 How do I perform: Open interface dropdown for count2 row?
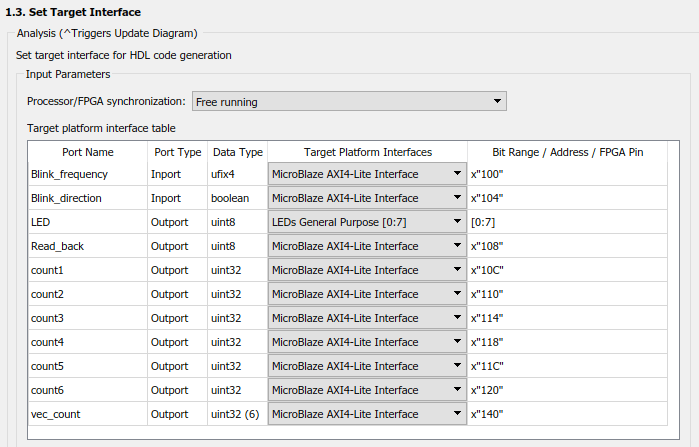click(366, 294)
